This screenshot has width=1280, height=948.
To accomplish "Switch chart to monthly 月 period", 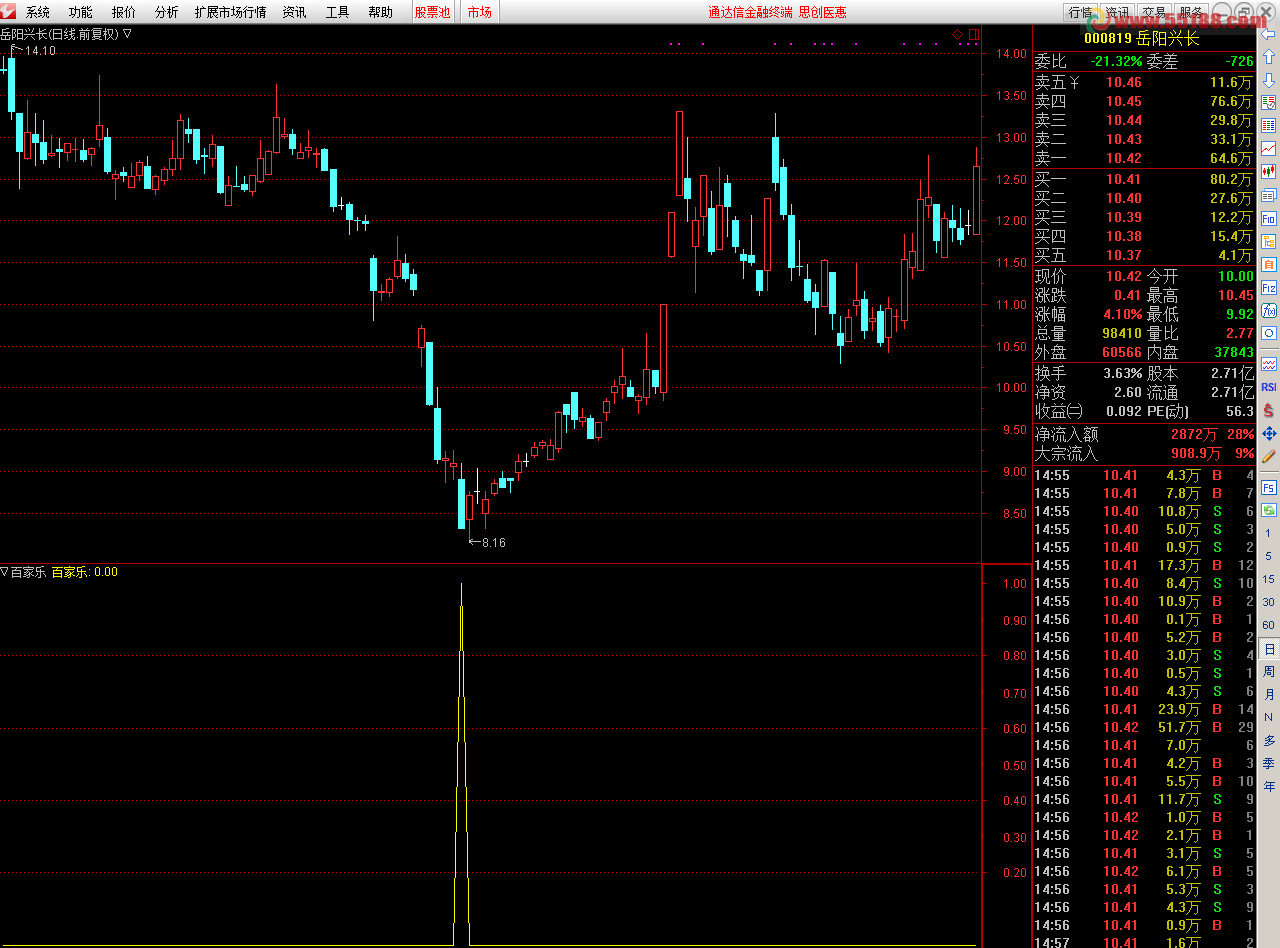I will pos(1268,694).
